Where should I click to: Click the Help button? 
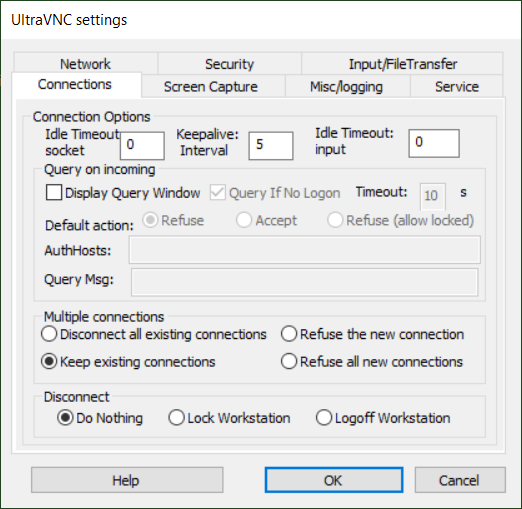click(x=127, y=480)
